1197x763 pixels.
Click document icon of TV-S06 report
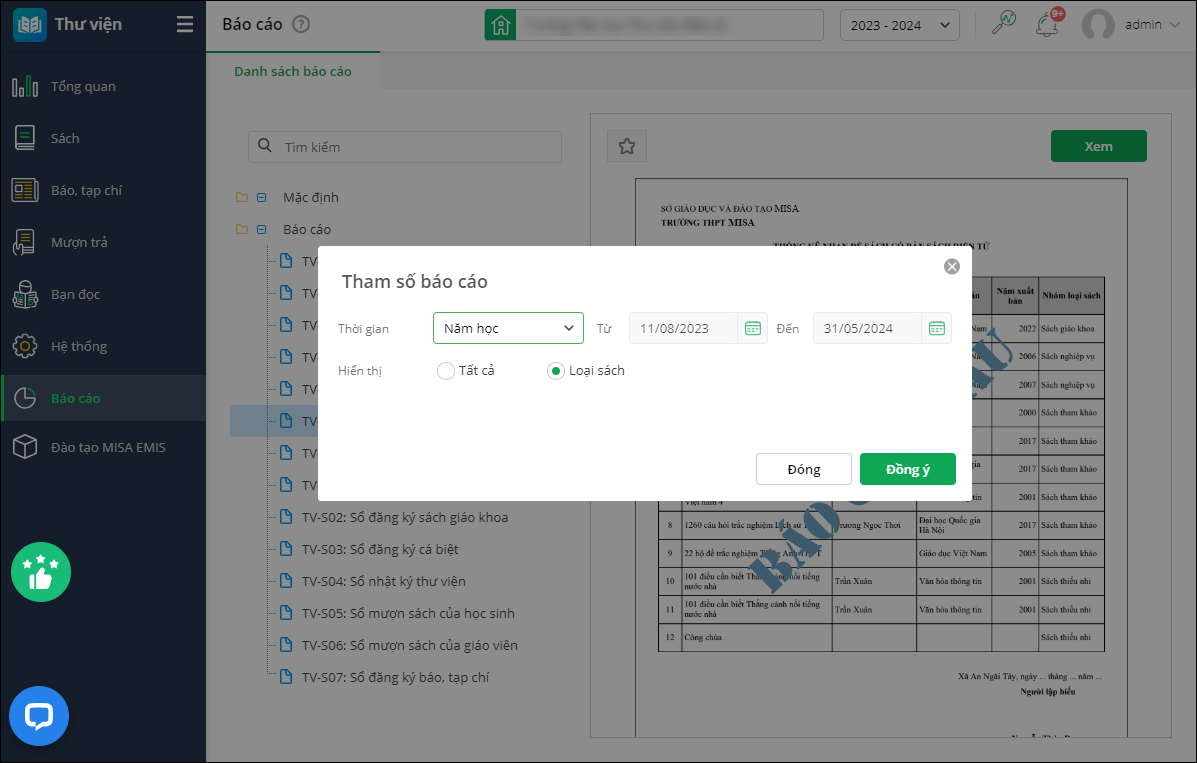click(286, 645)
